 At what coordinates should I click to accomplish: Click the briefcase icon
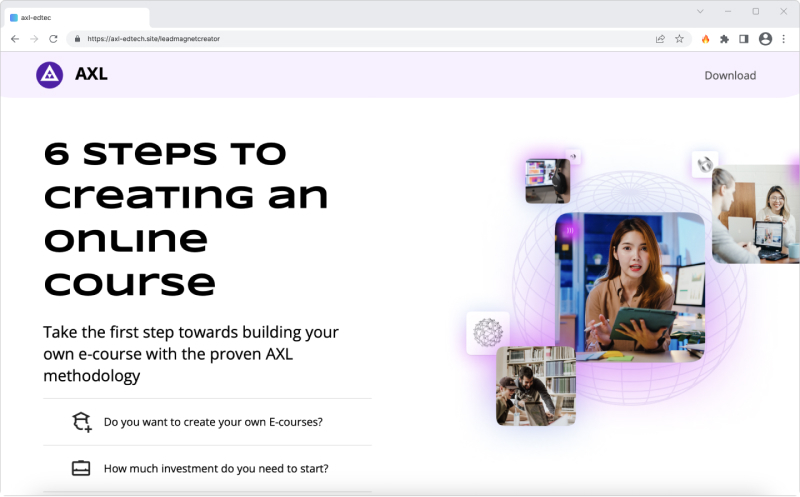(81, 468)
